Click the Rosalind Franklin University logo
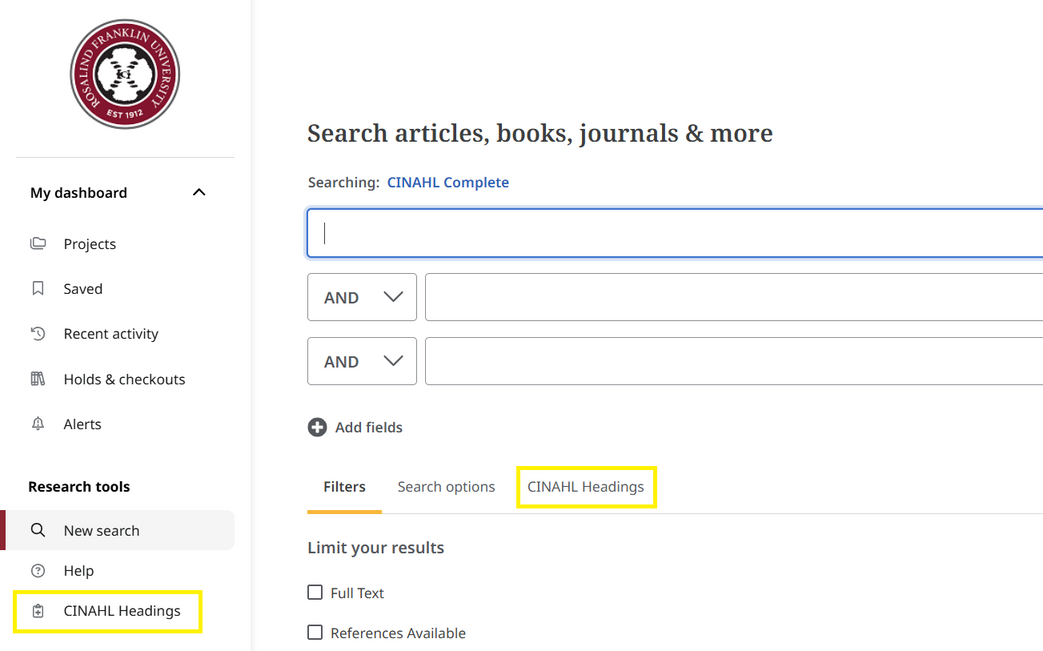1043x651 pixels. point(125,74)
